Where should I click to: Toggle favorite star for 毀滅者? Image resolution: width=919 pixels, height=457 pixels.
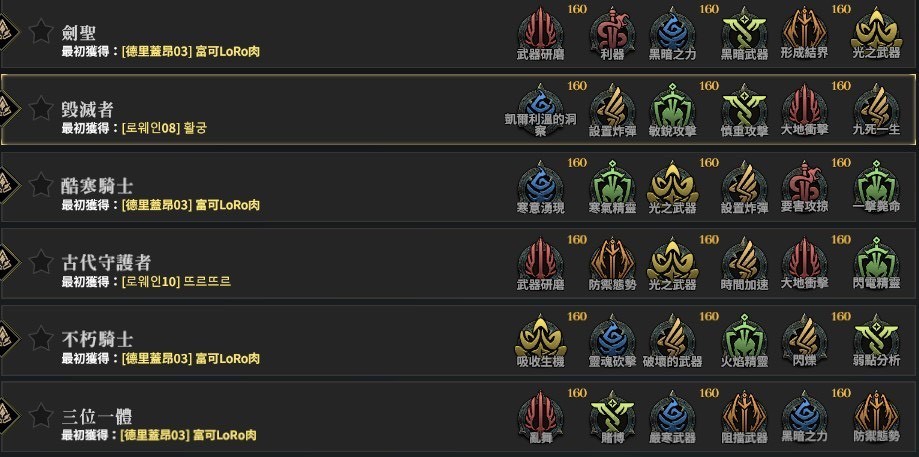click(41, 108)
